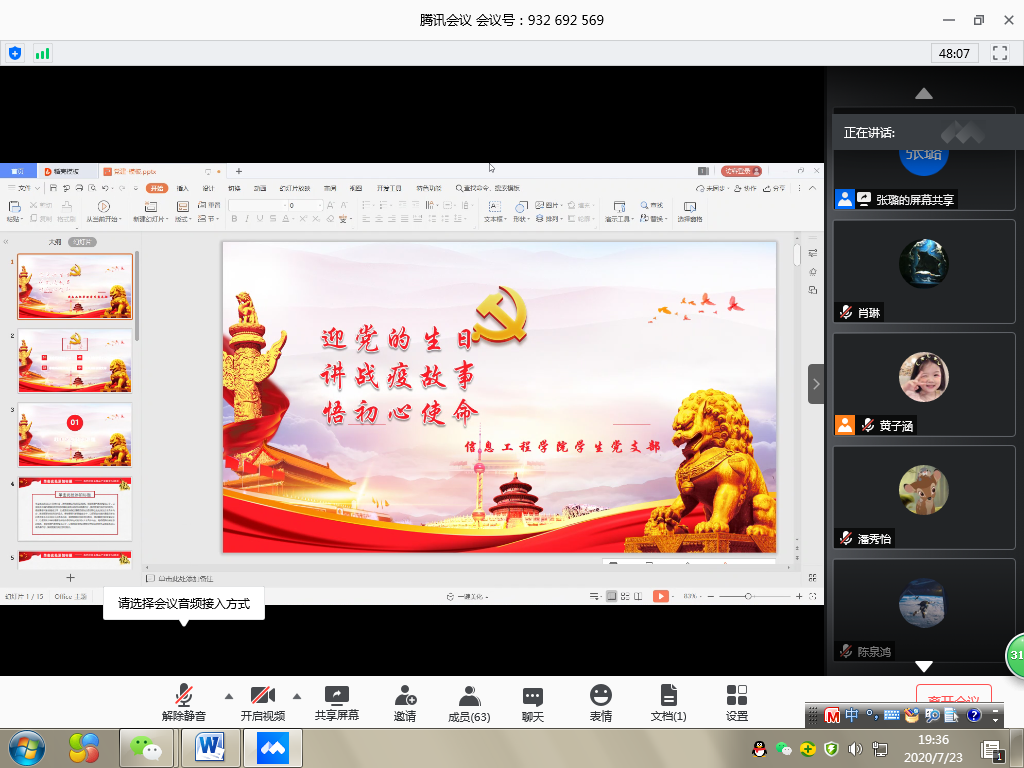This screenshot has height=768, width=1024.
Task: Switch to normal view in WPS status bar
Action: [x=611, y=596]
